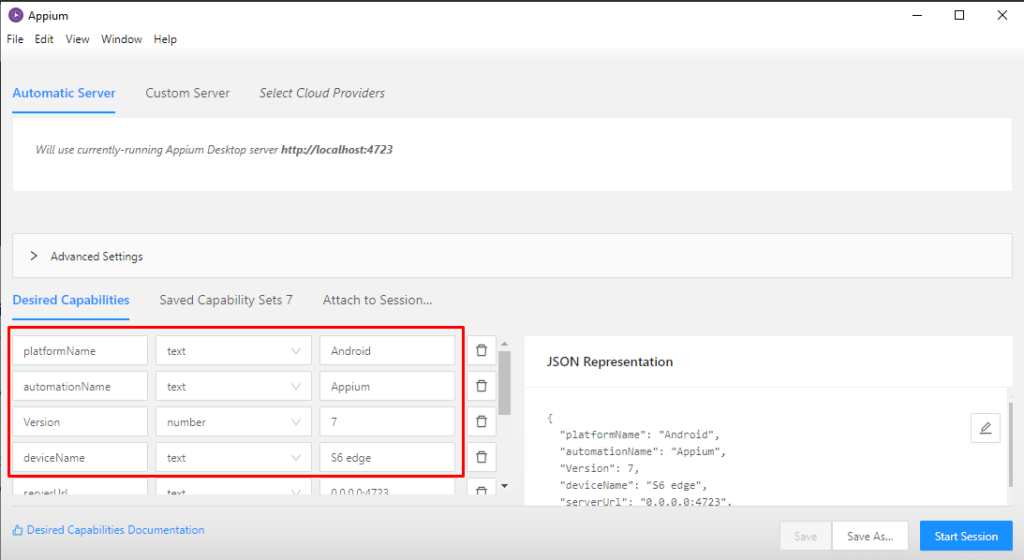Click the "Version": 7 JSON line

click(599, 469)
